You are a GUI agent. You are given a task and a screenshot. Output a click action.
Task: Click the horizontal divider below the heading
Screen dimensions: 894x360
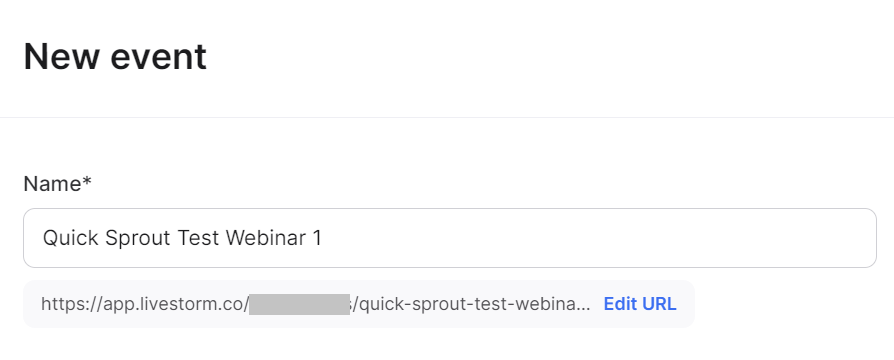(x=447, y=118)
